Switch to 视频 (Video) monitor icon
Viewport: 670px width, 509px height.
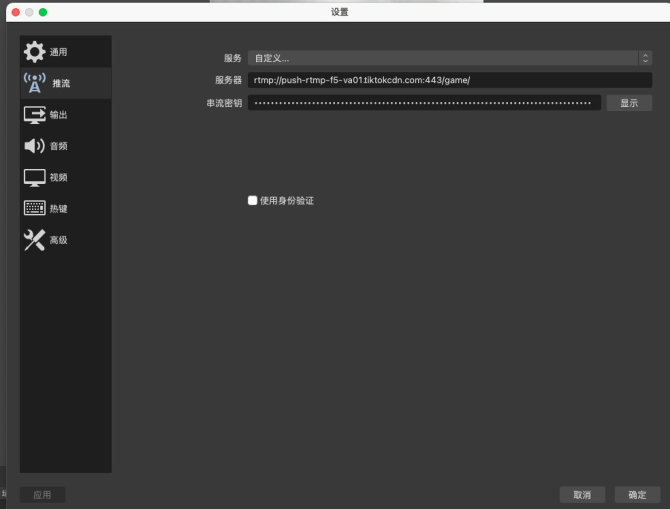[35, 177]
